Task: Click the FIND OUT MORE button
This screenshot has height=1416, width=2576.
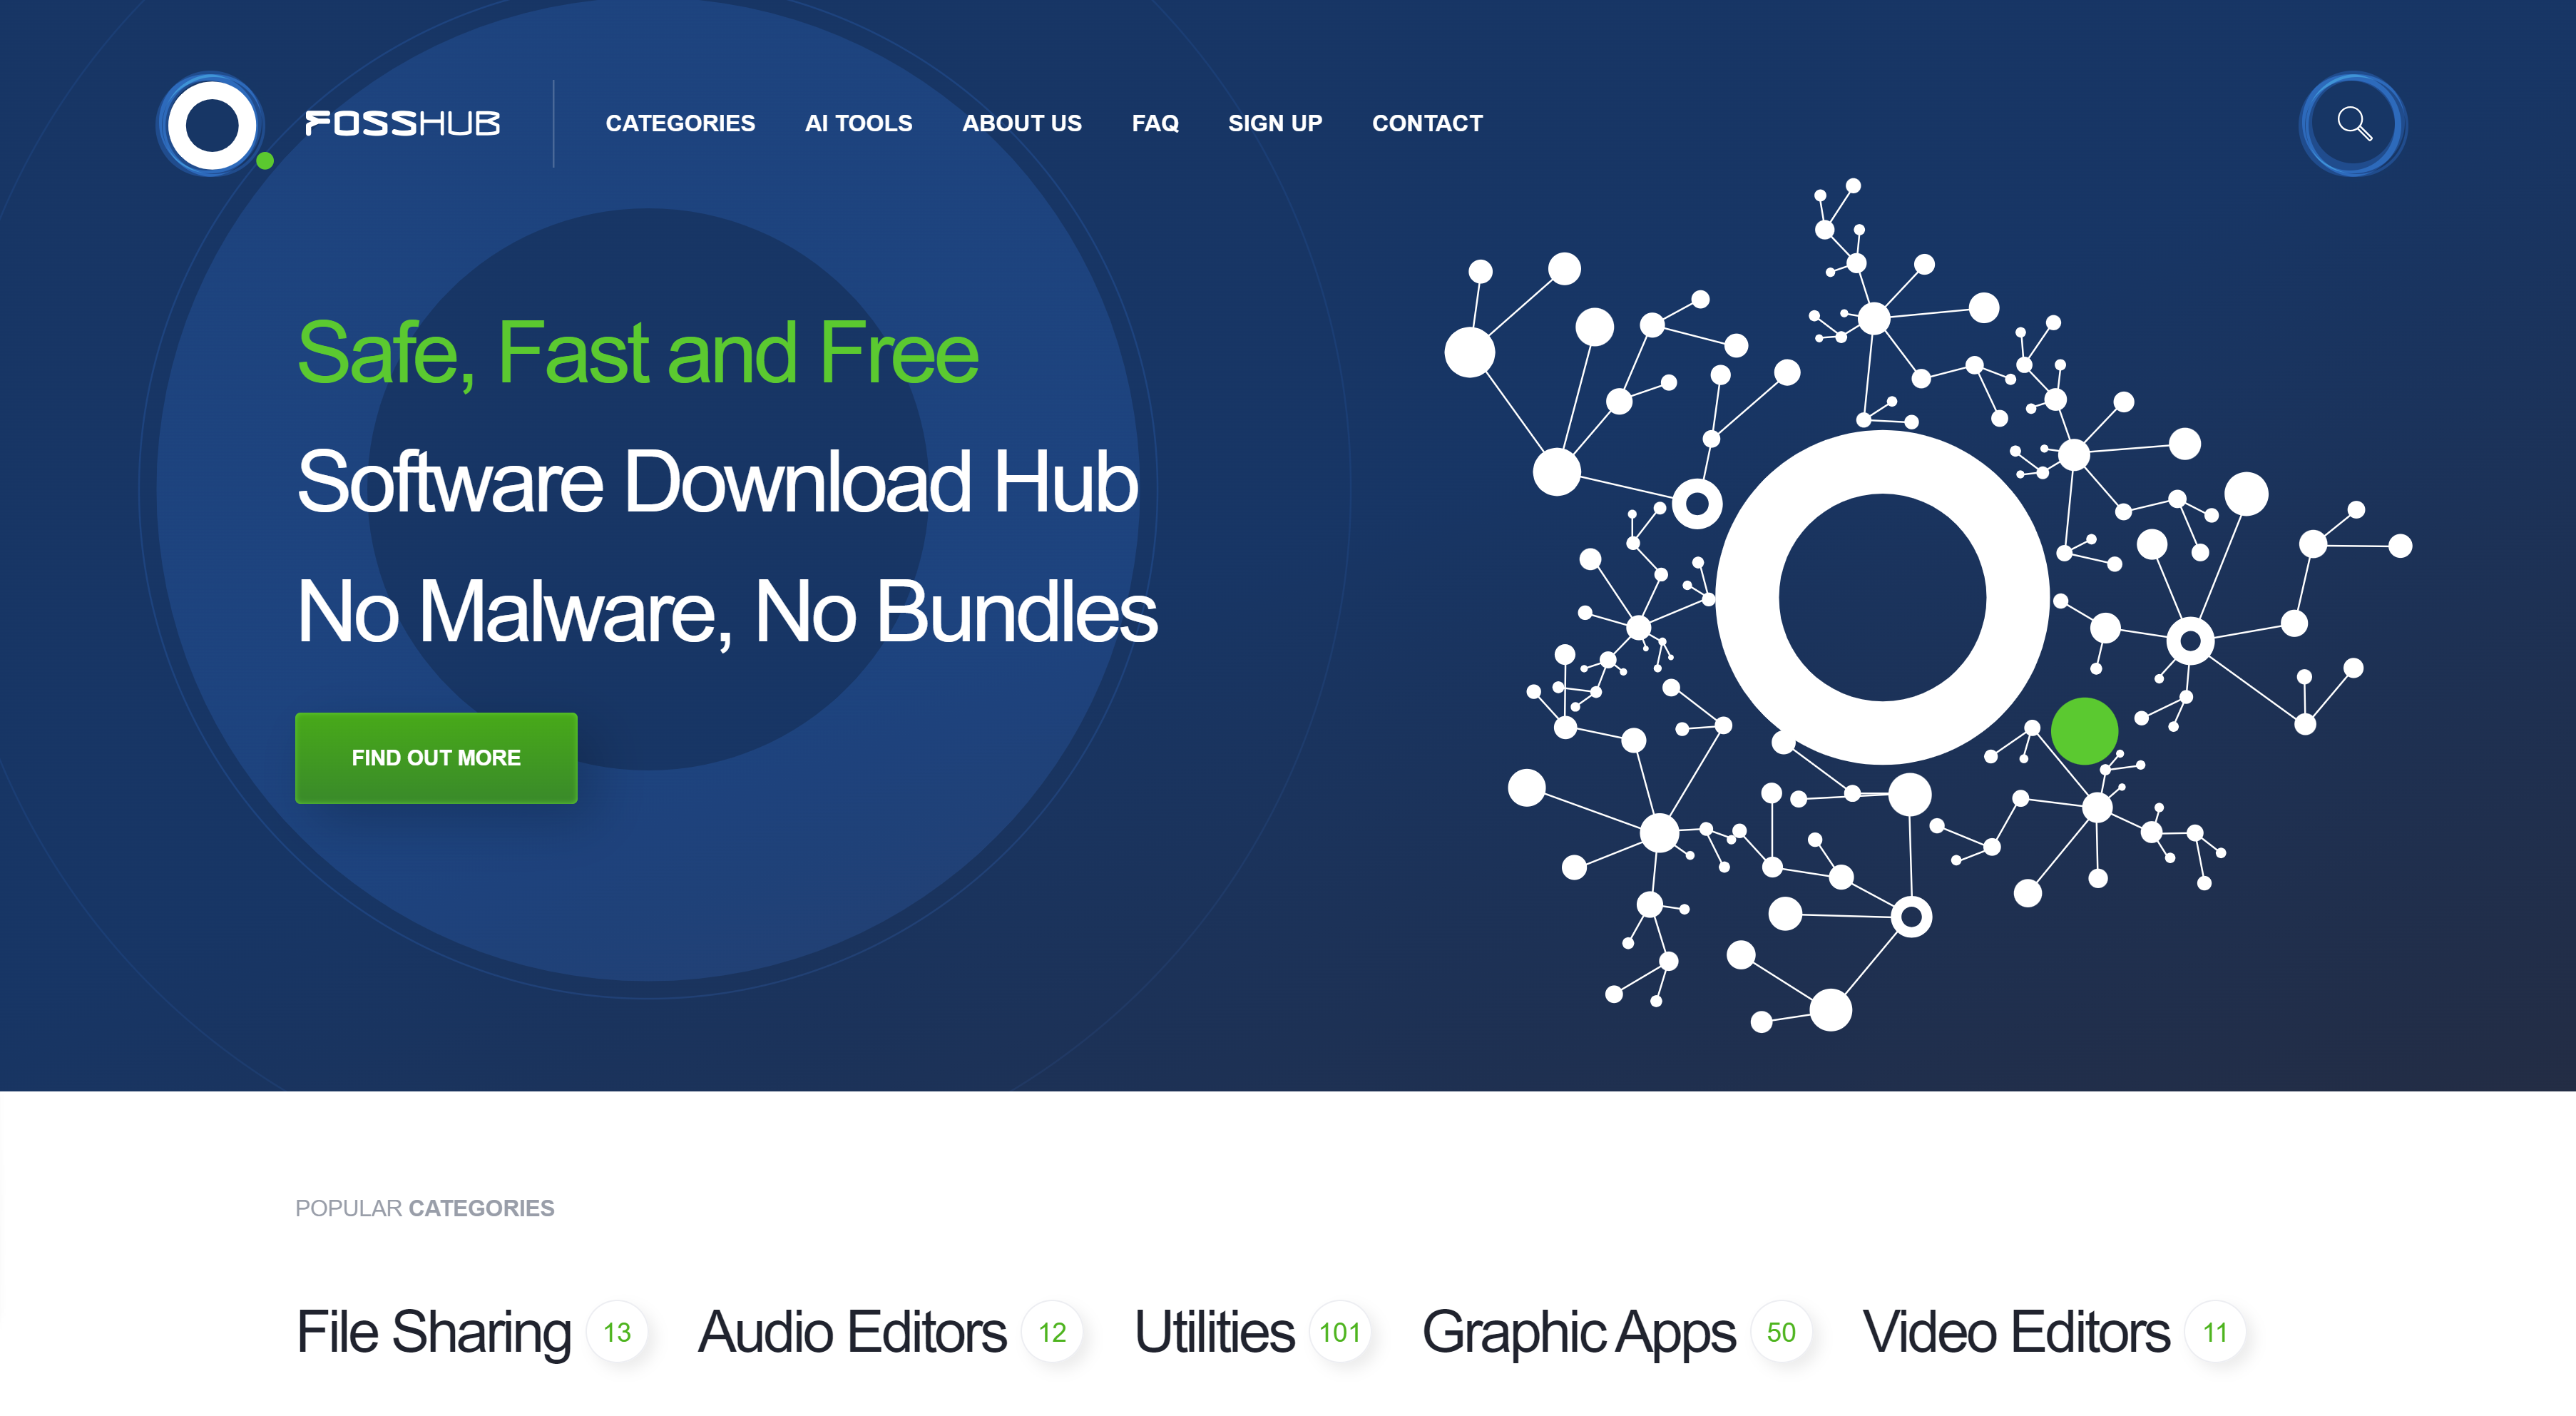Action: point(436,757)
